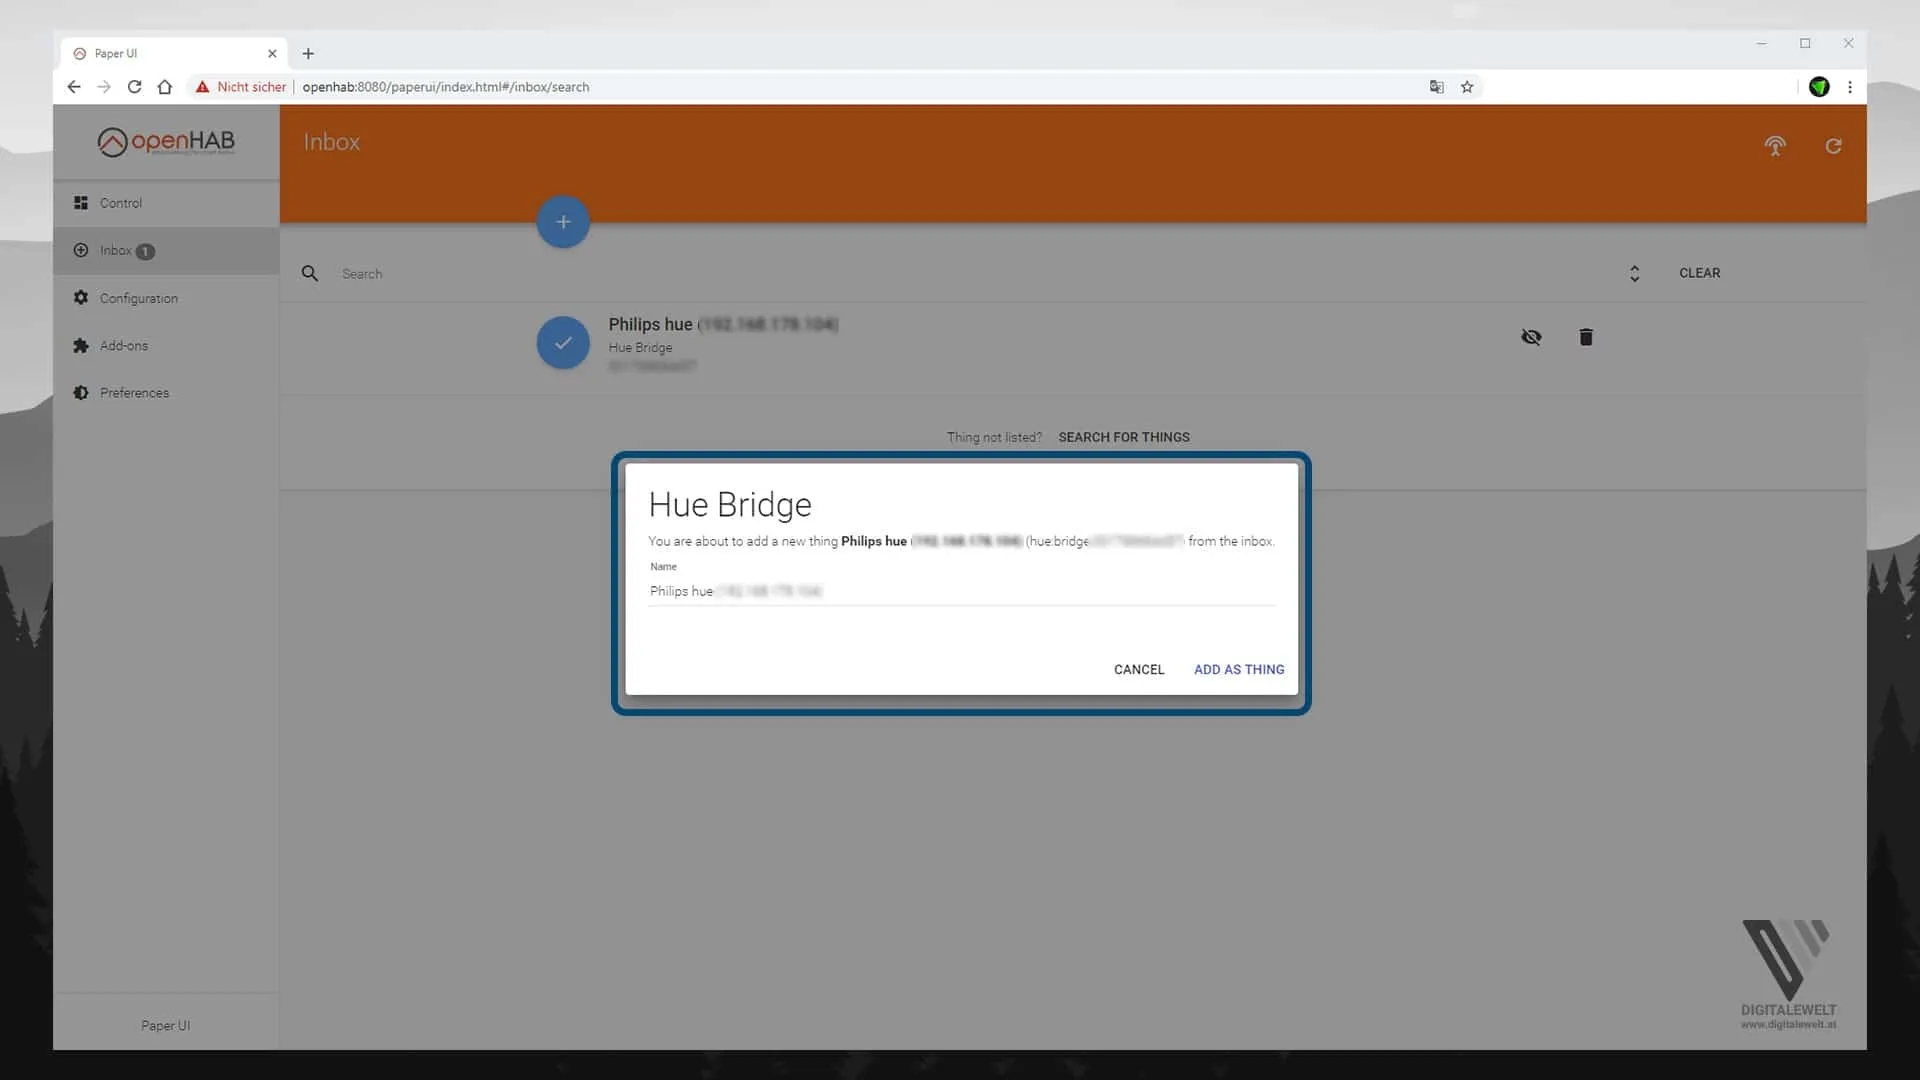Click the Hue Bridge subtitle text
1920x1080 pixels.
640,348
